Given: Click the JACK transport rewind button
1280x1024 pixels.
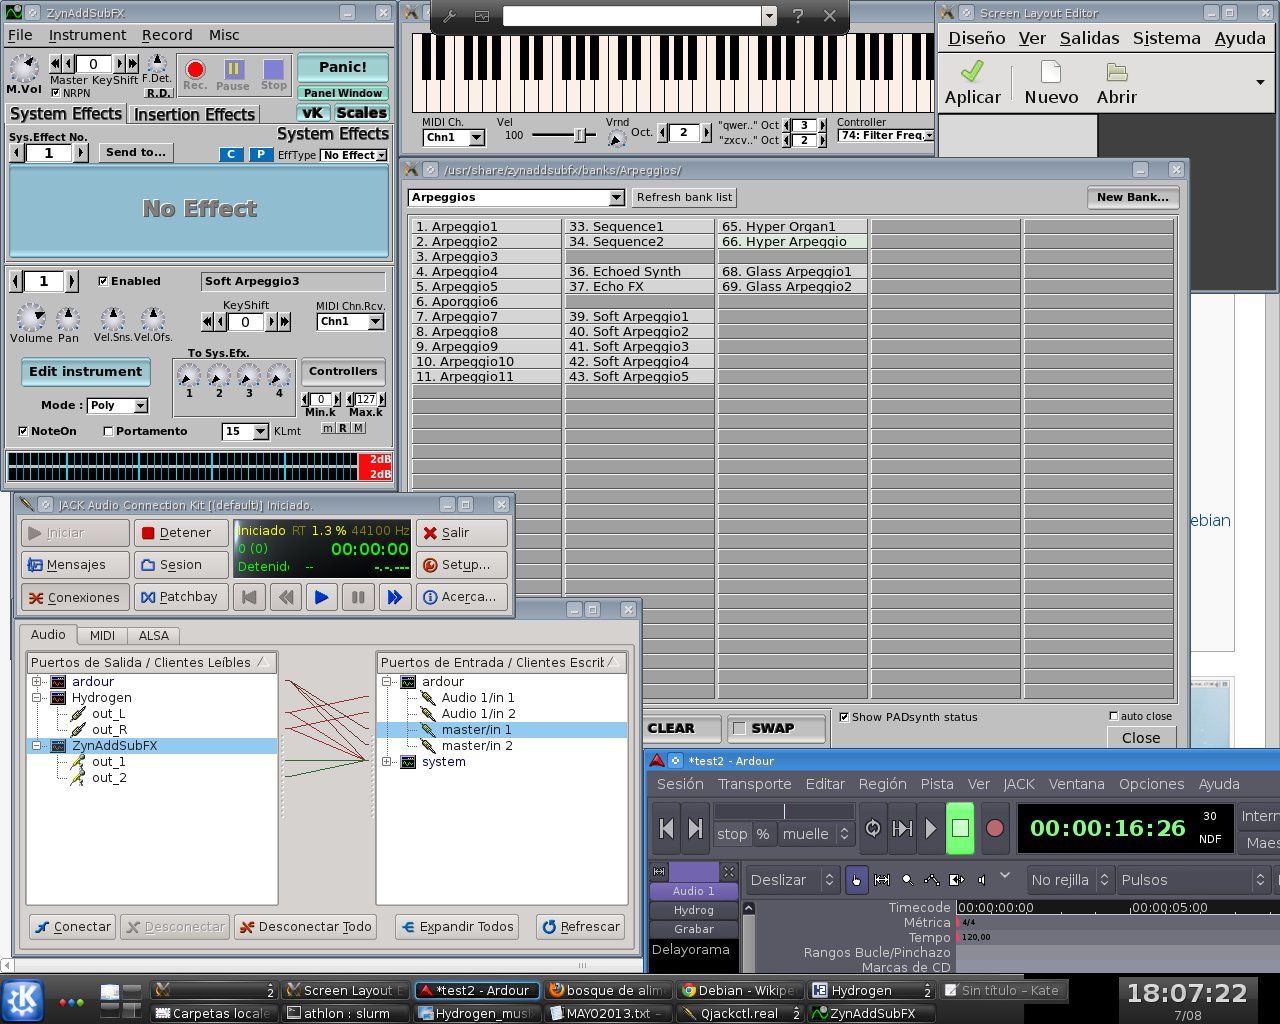Looking at the screenshot, I should click(286, 597).
